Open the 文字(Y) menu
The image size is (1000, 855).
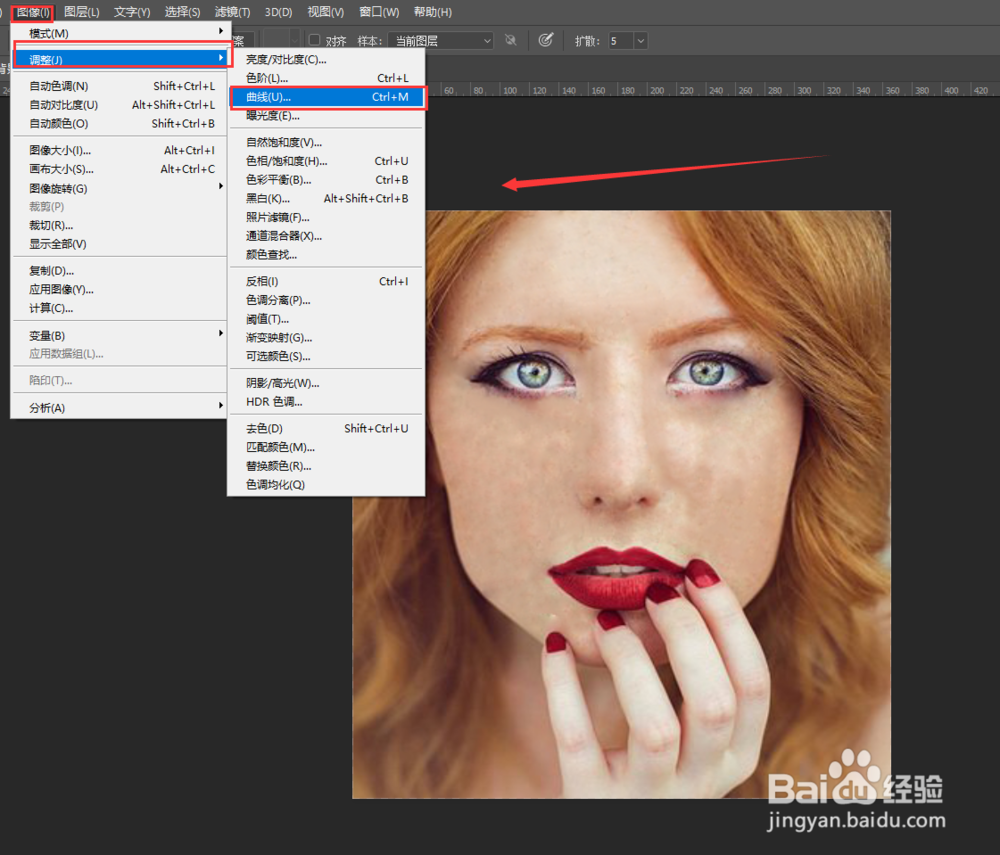pyautogui.click(x=132, y=12)
